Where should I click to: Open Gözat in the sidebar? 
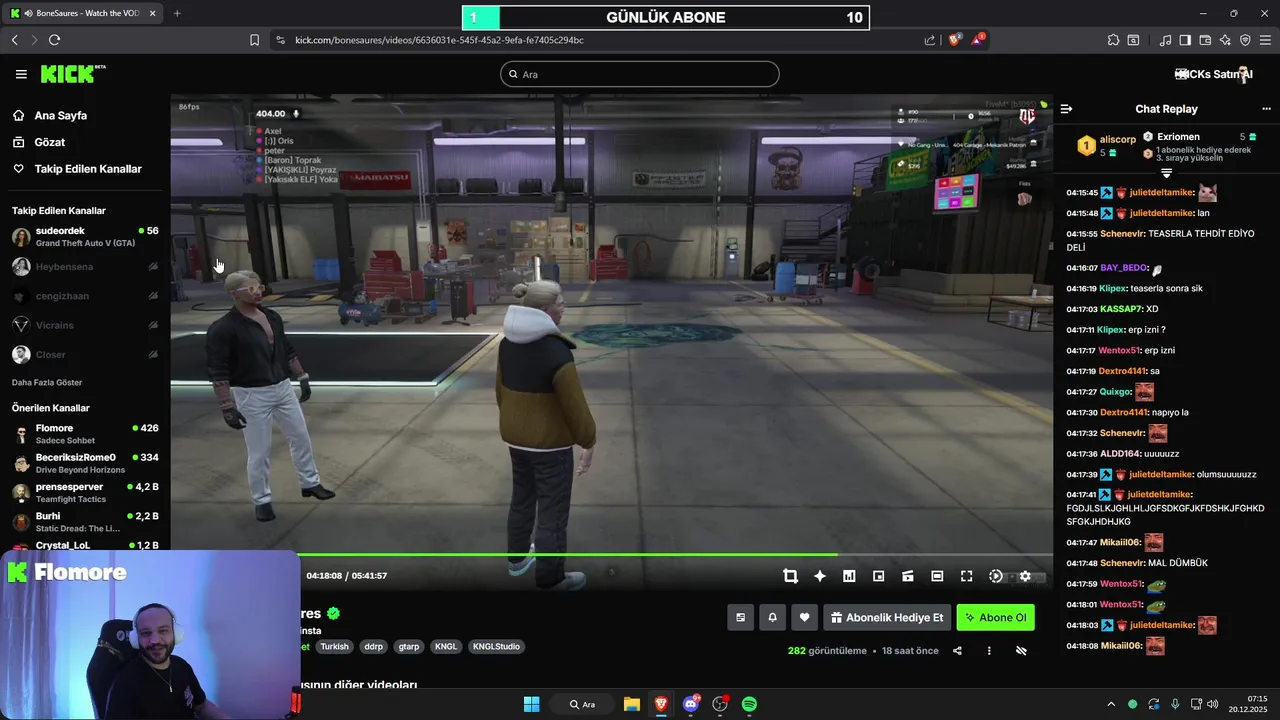85,142
